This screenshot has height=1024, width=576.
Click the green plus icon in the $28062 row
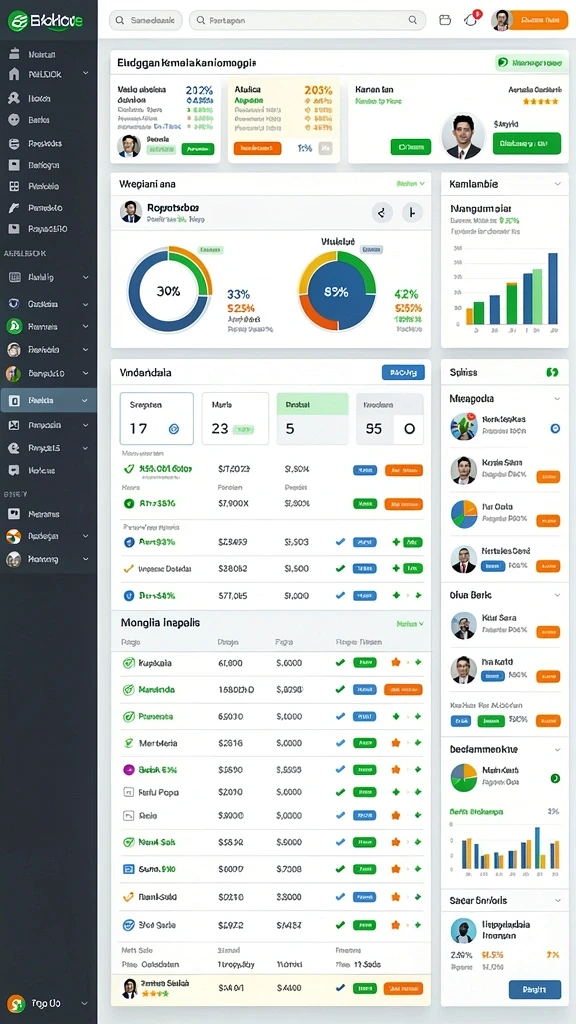[x=395, y=568]
